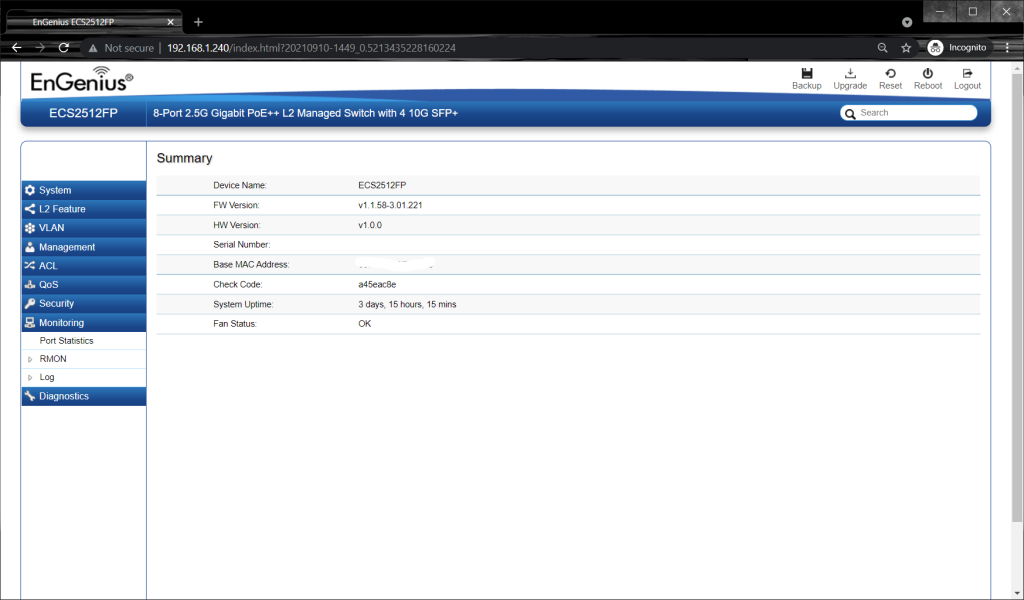Click the Monitoring computer icon
1024x600 pixels.
coord(30,323)
